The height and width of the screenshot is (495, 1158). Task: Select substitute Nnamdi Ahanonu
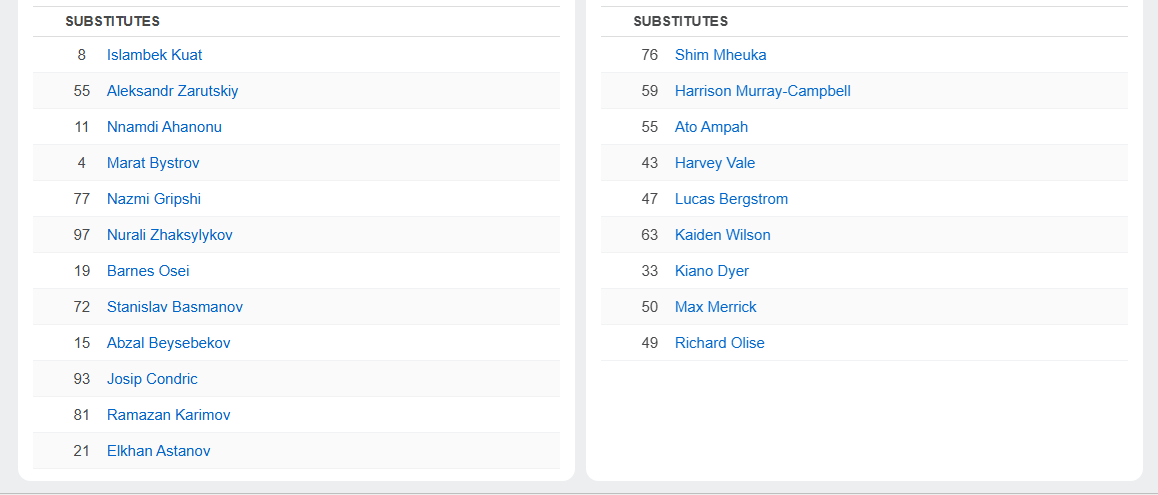click(x=164, y=127)
